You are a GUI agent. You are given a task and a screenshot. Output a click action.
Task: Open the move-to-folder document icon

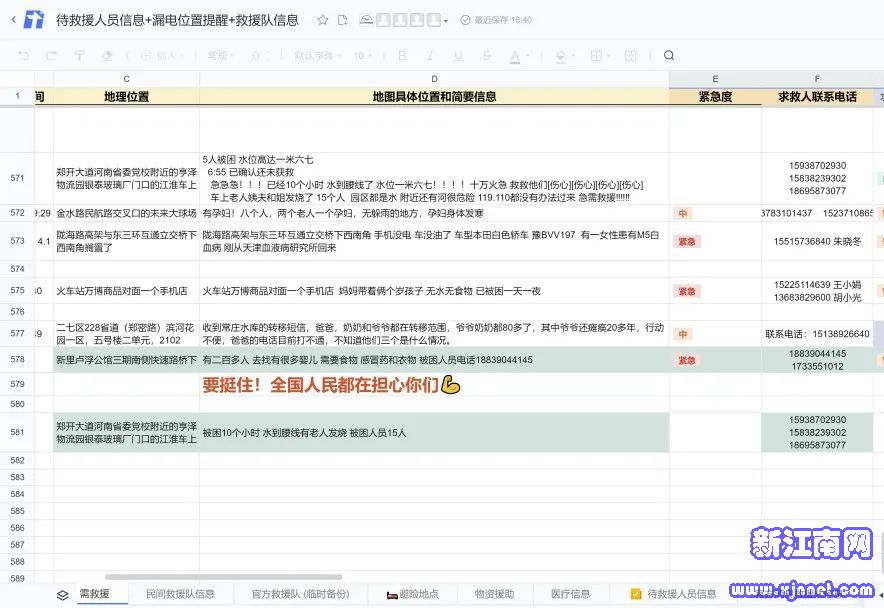pyautogui.click(x=342, y=20)
